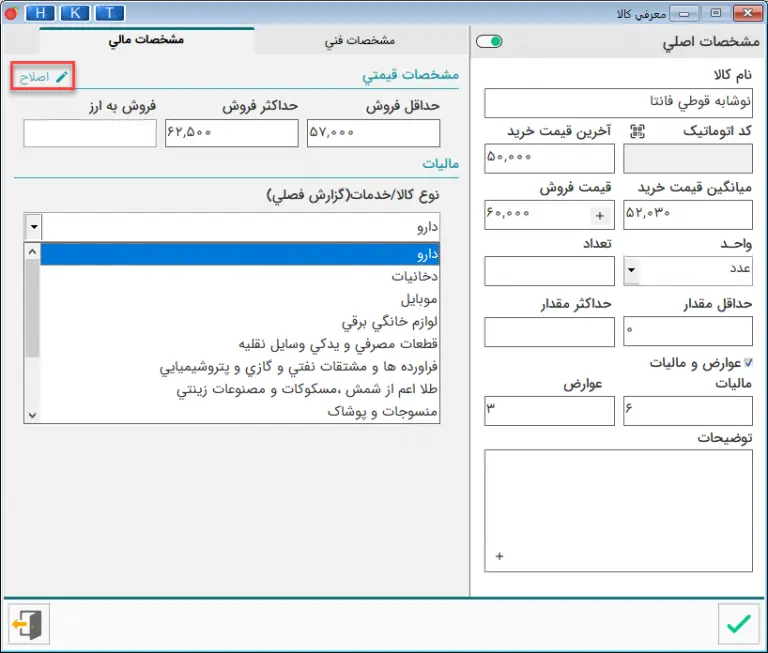768x653 pixels.
Task: Switch to the مشخصات فنی tab
Action: (360, 41)
